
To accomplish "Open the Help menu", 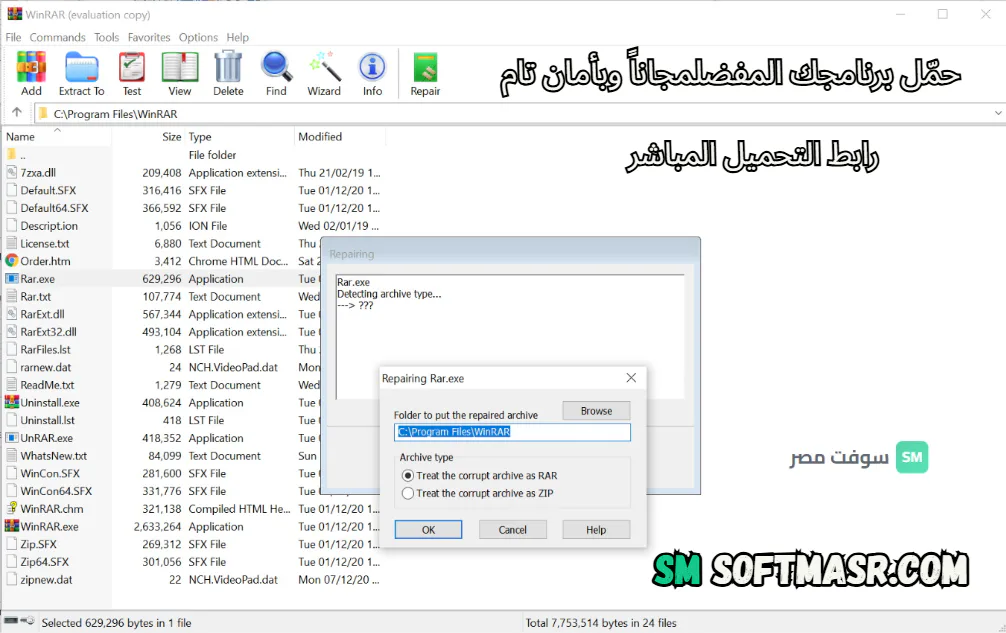I will pos(237,37).
